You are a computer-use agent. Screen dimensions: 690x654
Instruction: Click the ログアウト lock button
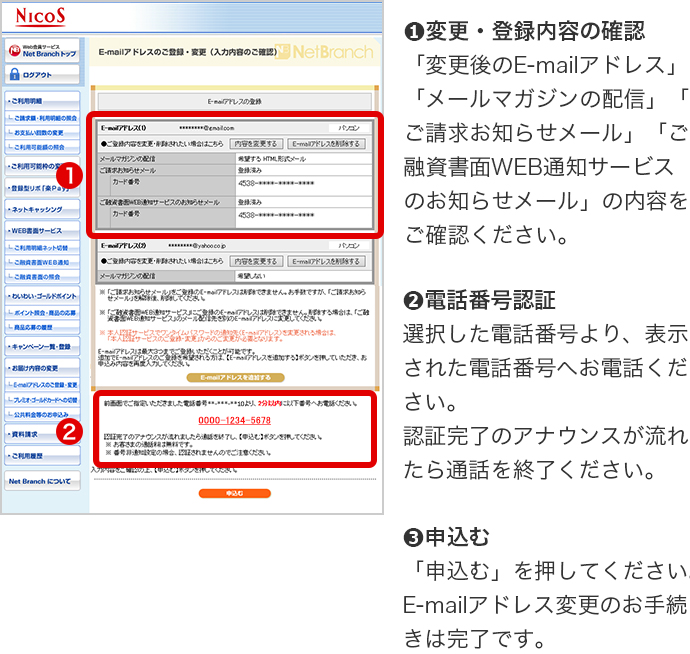(42, 74)
